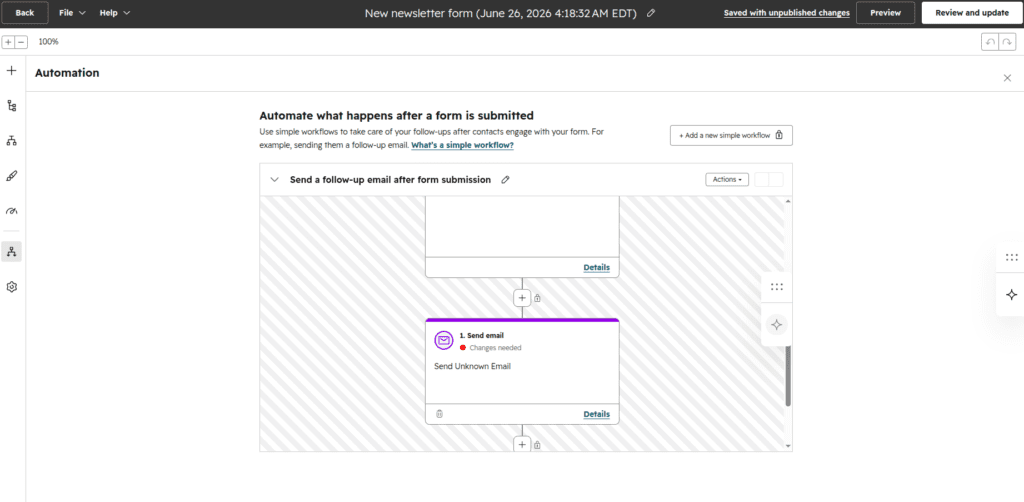Click lock icon above Send email card
1024x502 pixels.
pos(537,298)
